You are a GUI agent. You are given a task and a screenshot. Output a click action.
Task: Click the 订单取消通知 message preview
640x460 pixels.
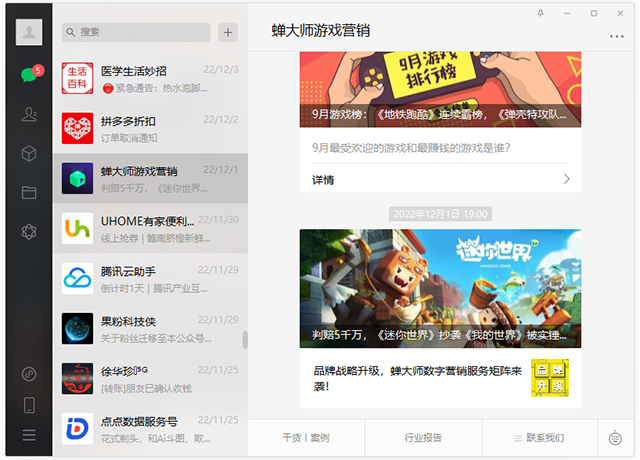pos(129,138)
